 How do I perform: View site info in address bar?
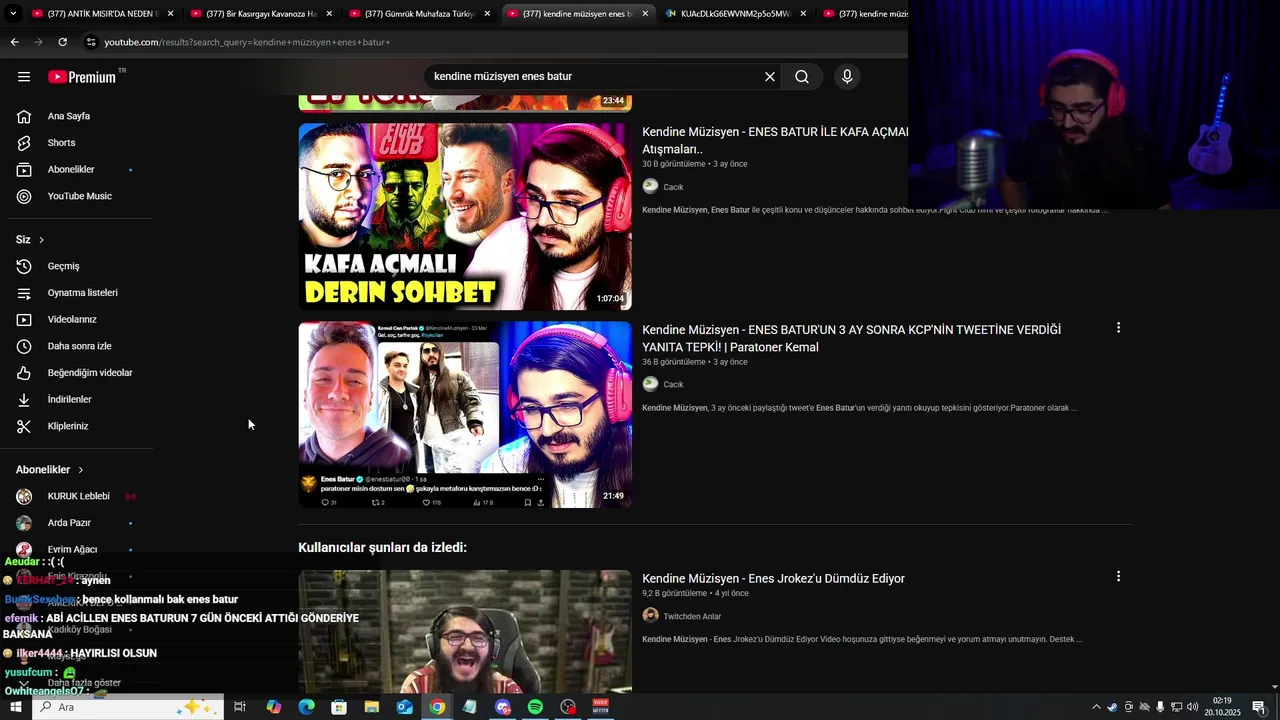91,42
